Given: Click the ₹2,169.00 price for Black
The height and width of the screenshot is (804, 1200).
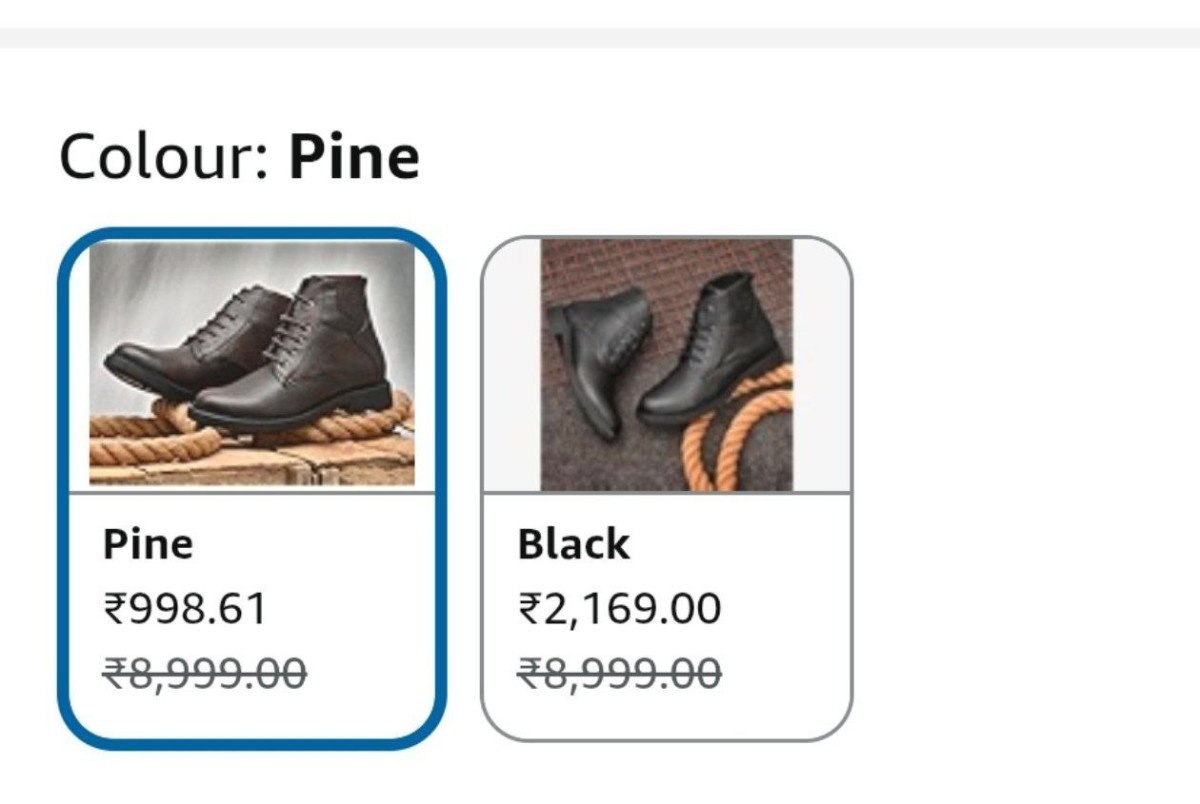Looking at the screenshot, I should (618, 606).
